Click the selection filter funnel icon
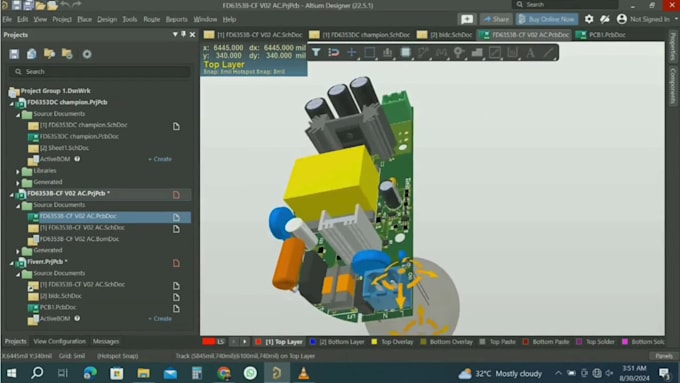The width and height of the screenshot is (680, 383). click(x=316, y=52)
